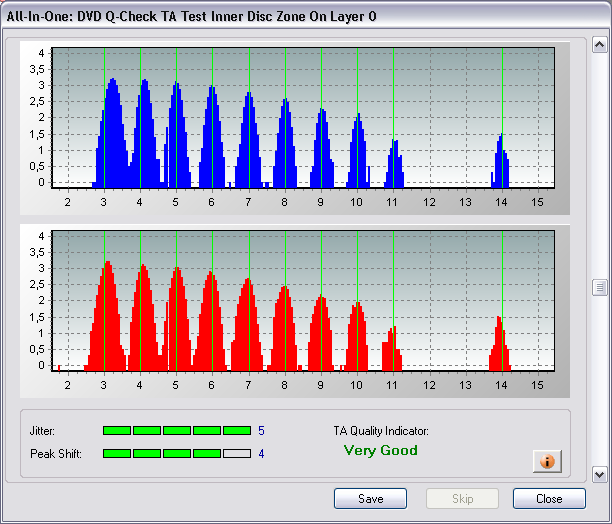
Task: Click the 'Very Good' quality rating
Action: [x=381, y=450]
